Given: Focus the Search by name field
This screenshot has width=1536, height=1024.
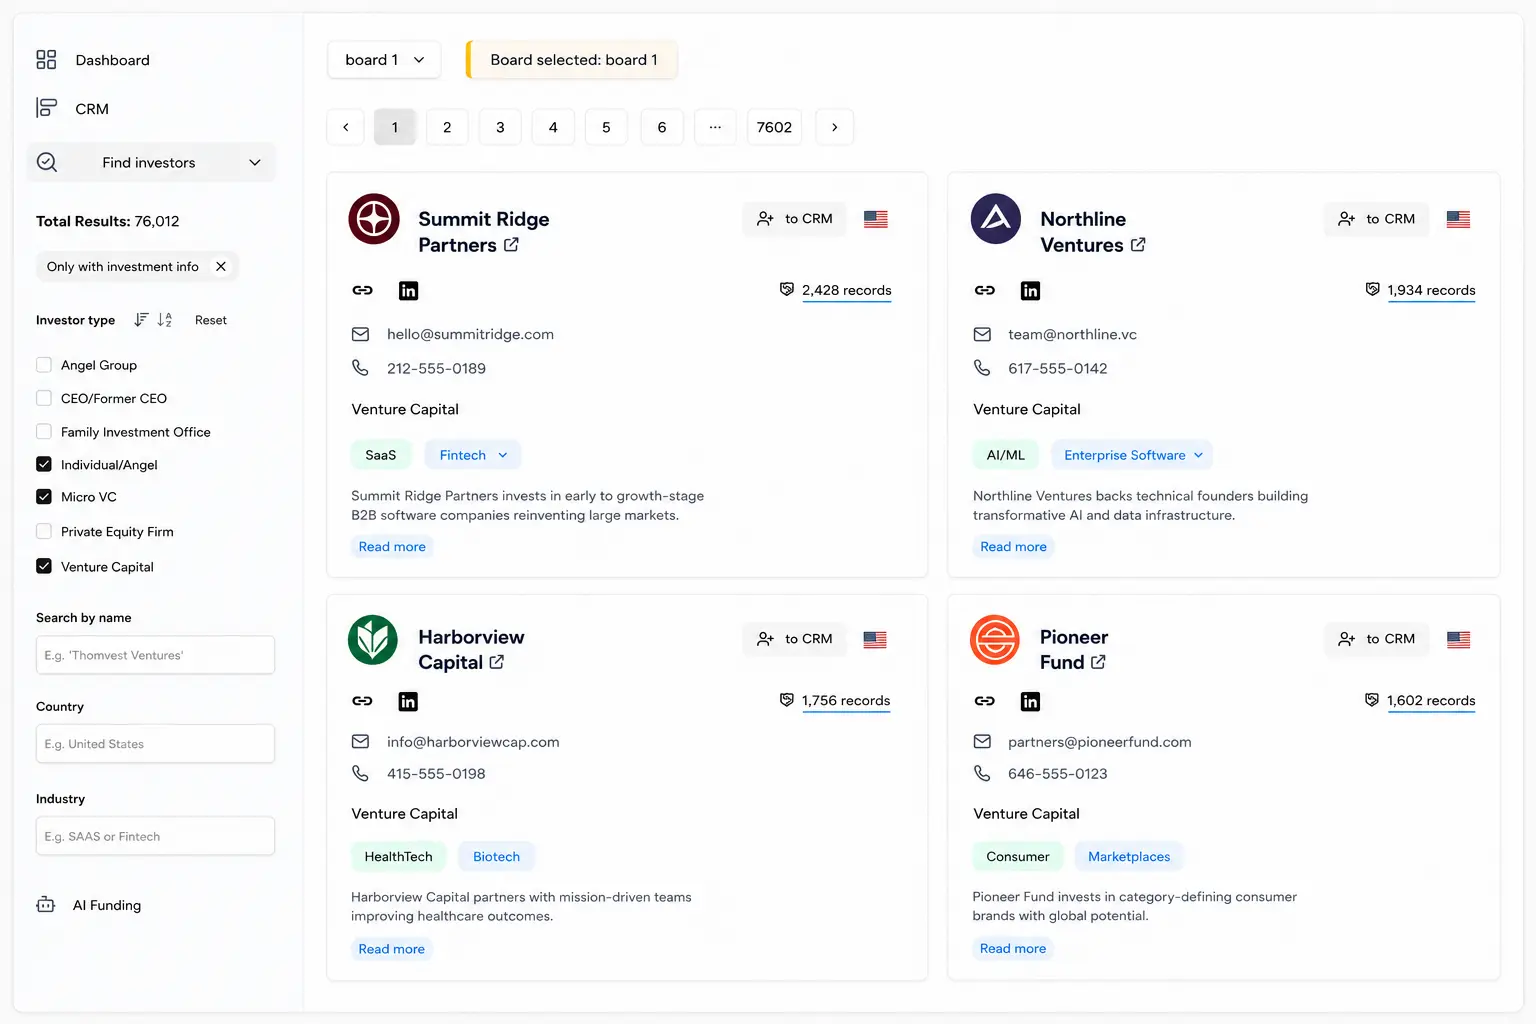Looking at the screenshot, I should [x=155, y=655].
